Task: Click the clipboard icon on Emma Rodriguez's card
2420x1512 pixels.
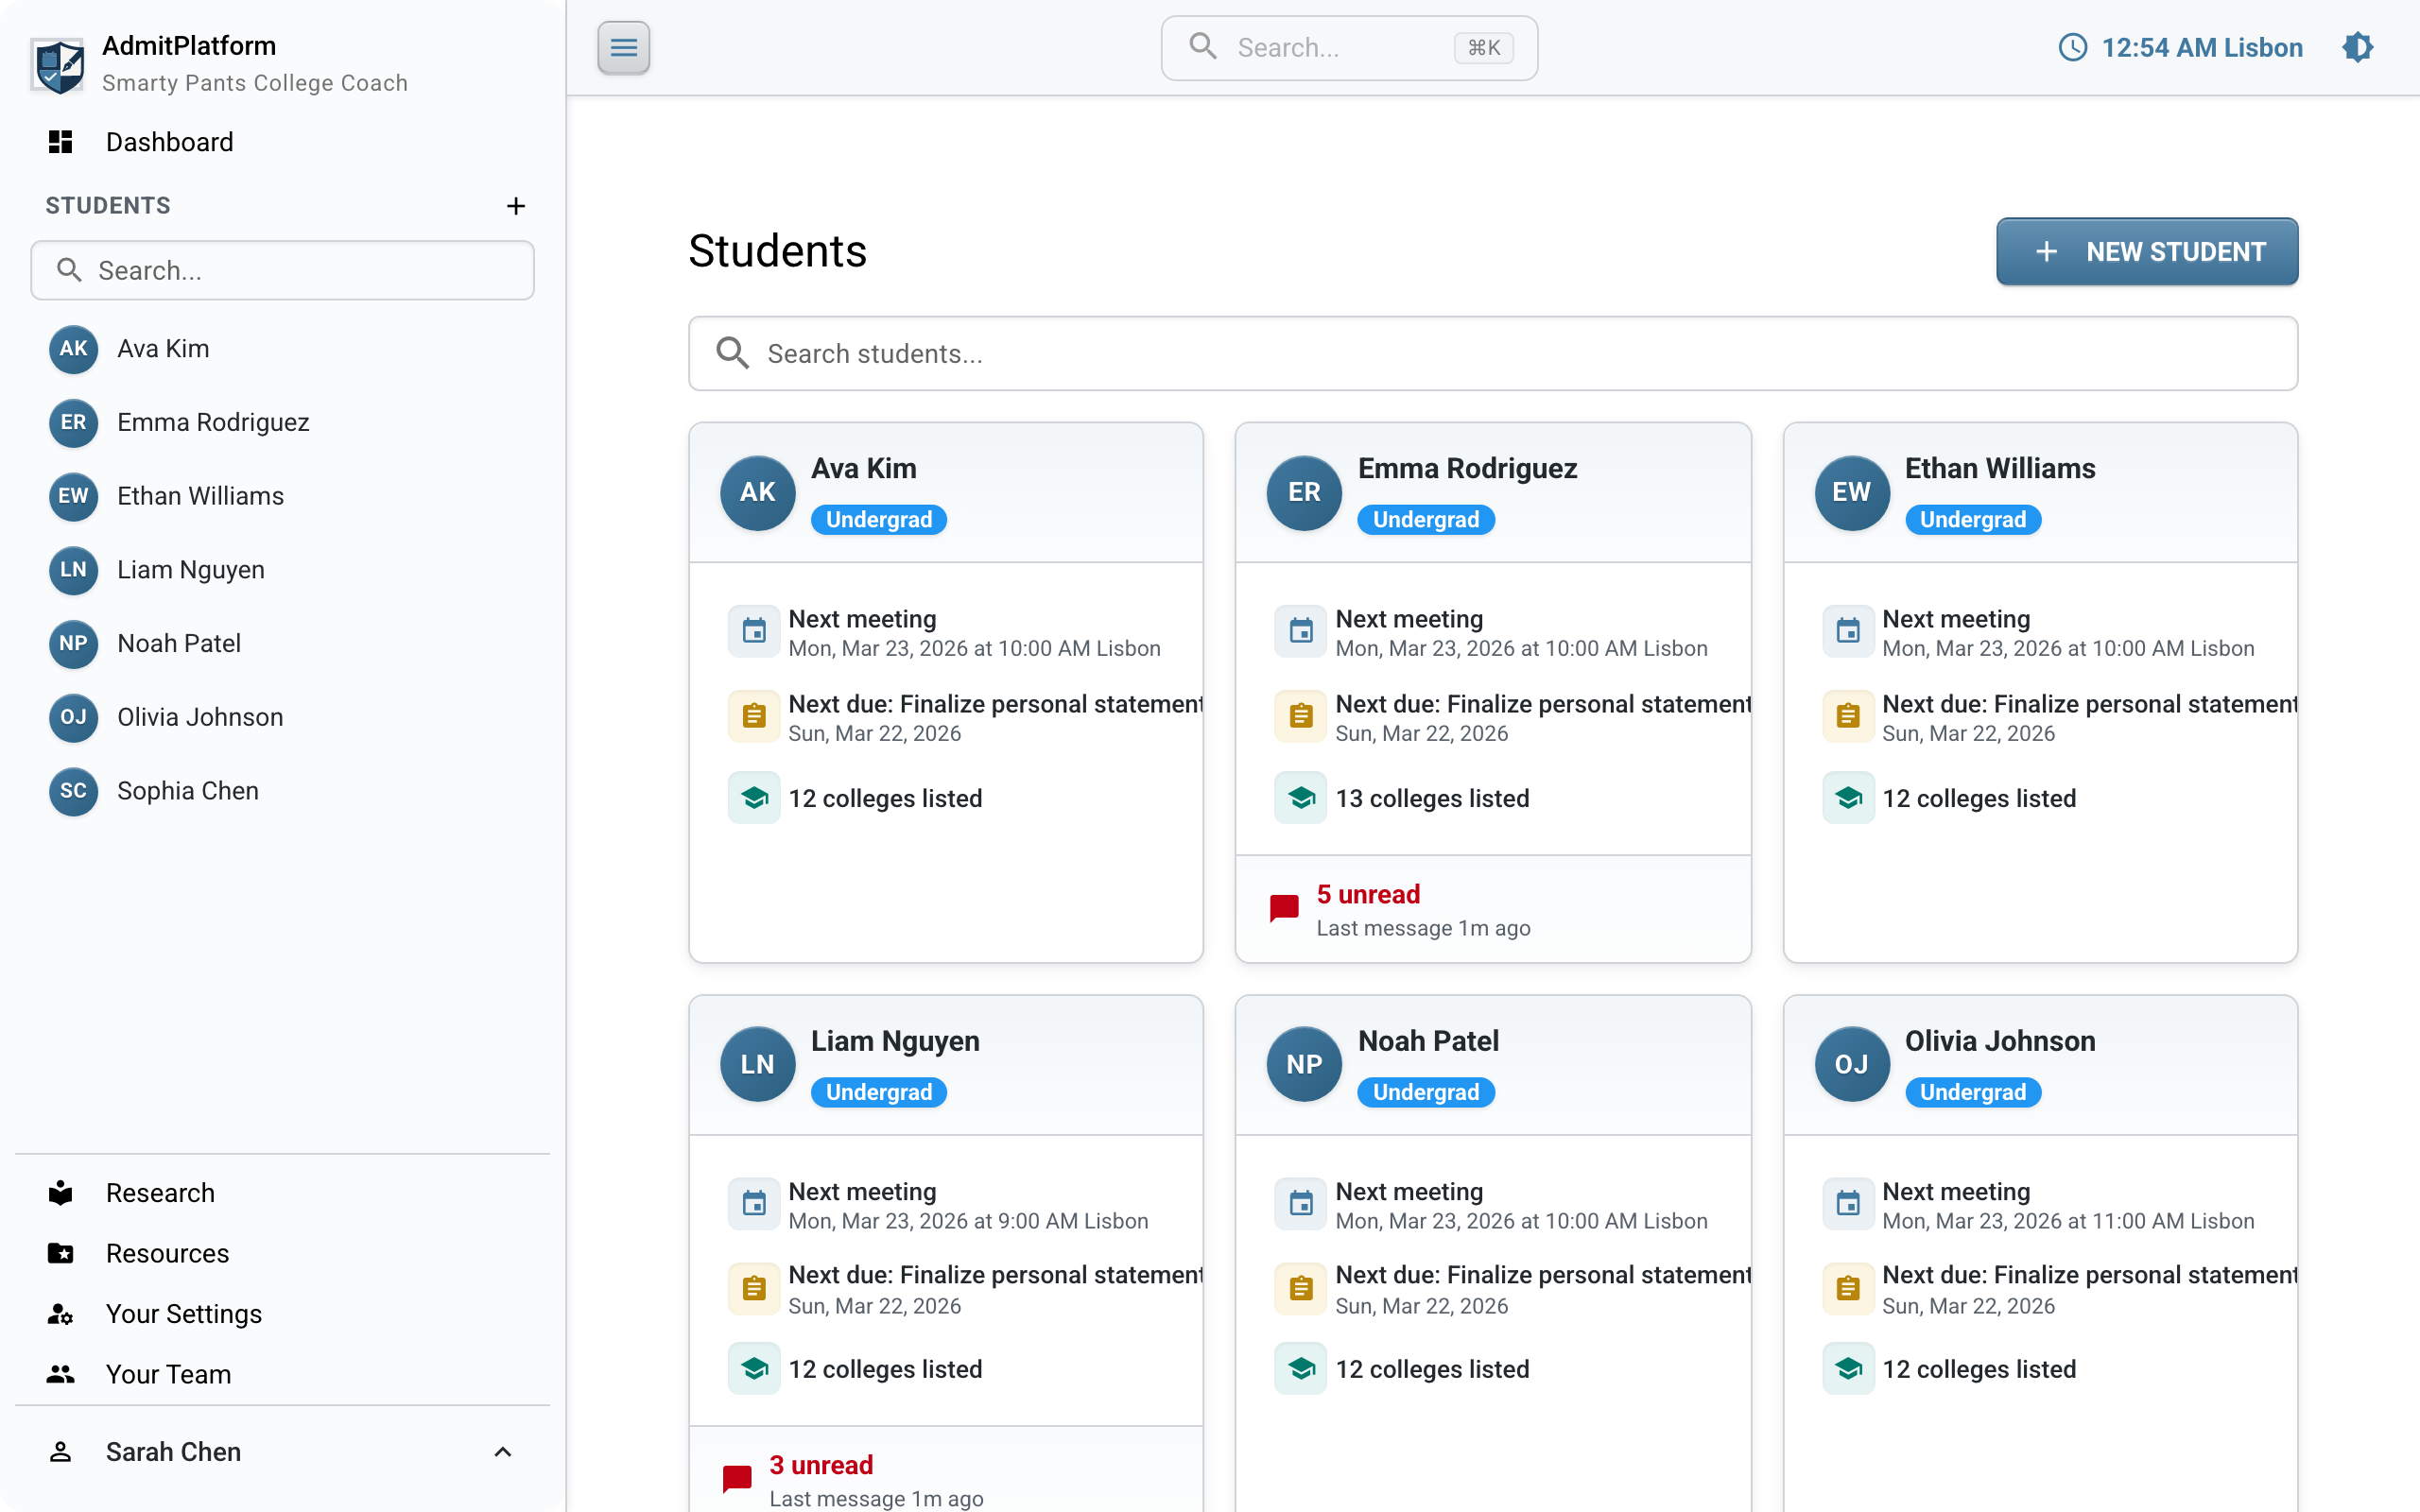Action: [1301, 716]
